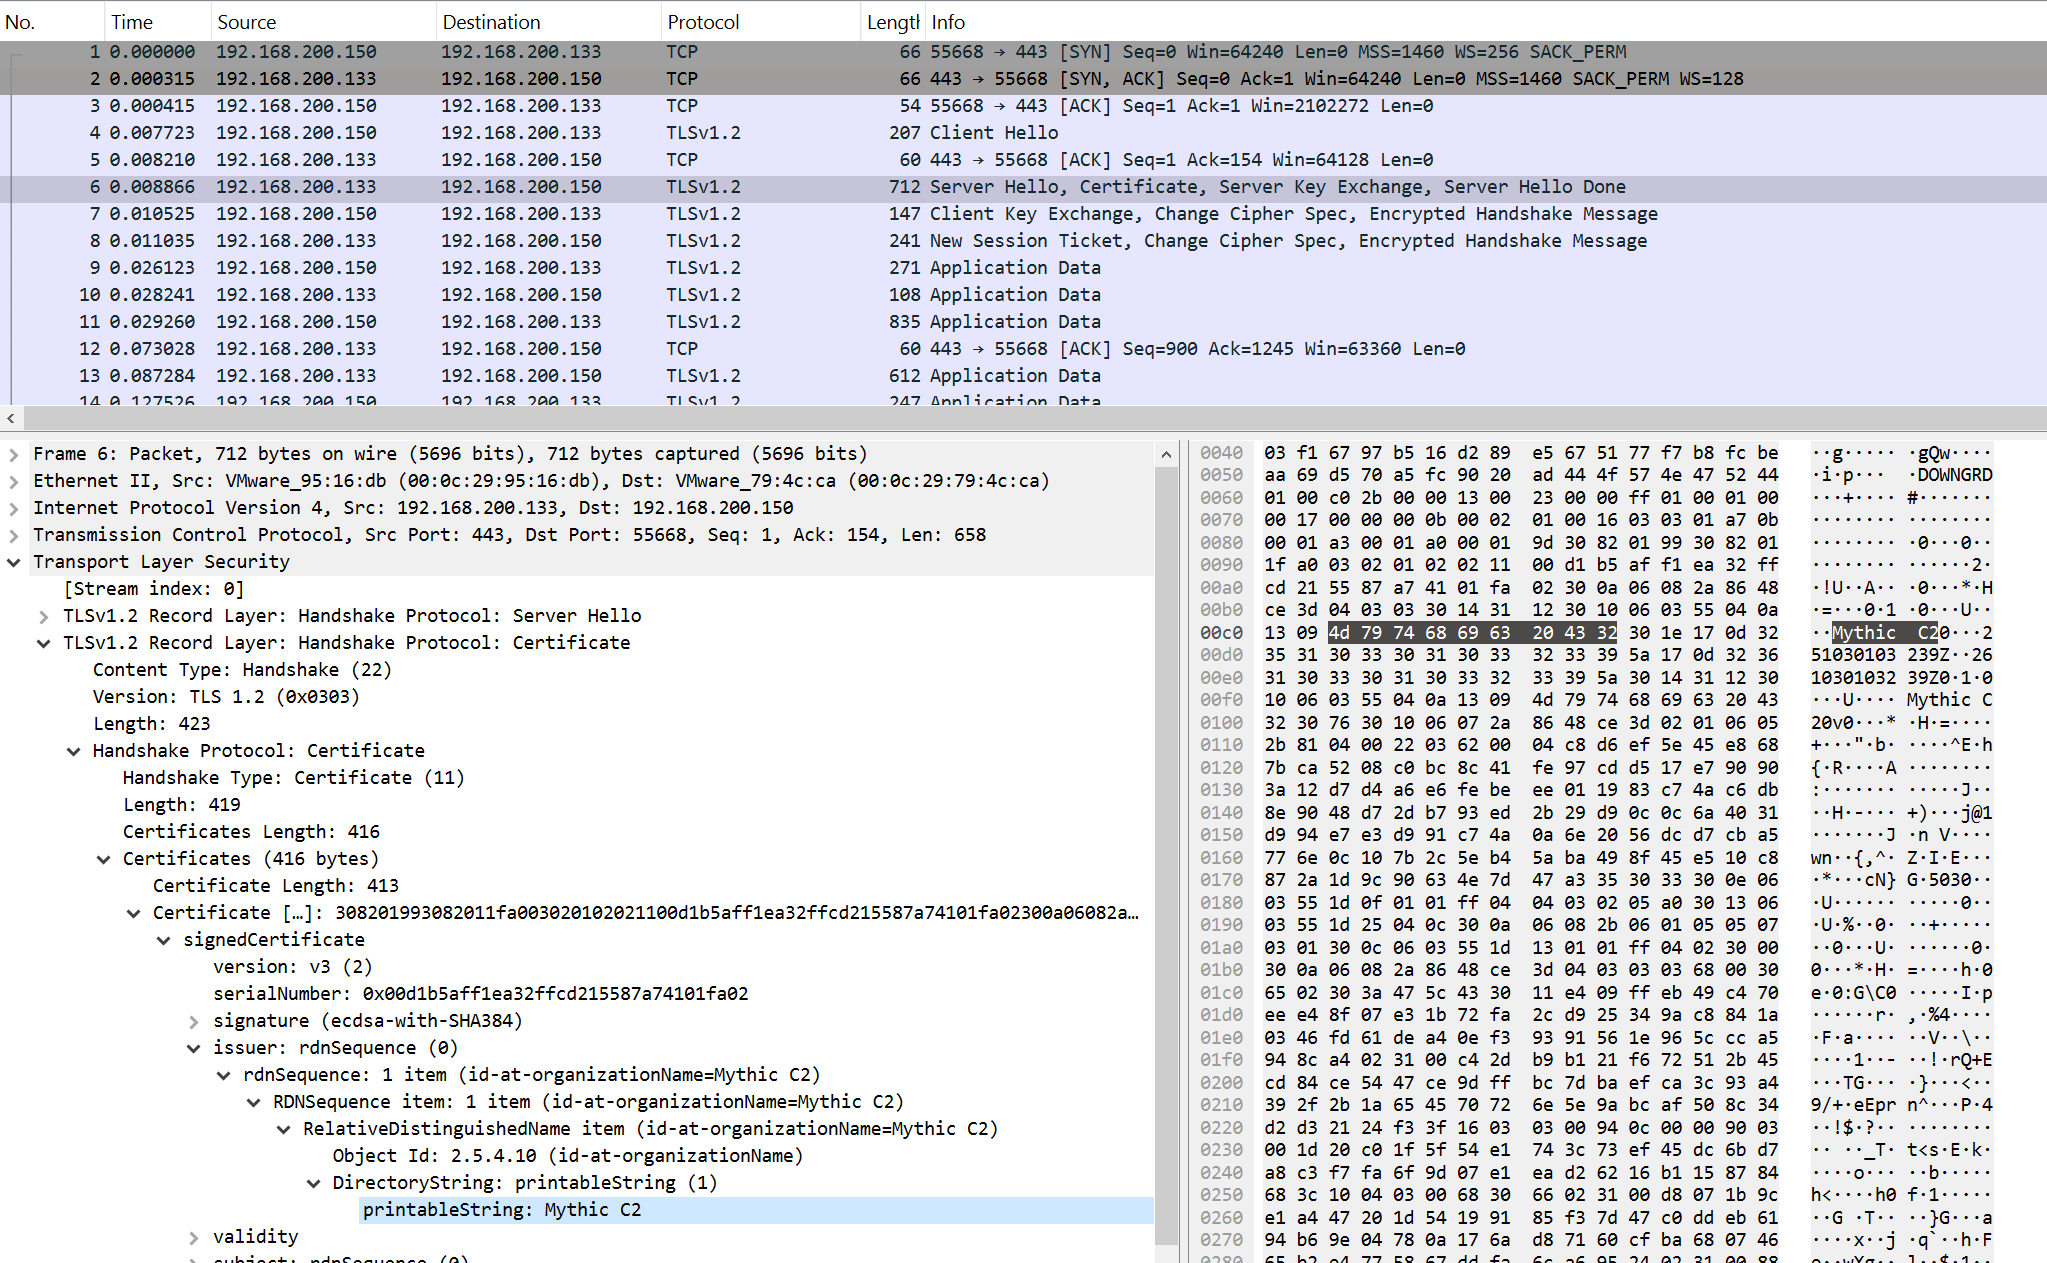Expand Internet Protocol Version 4 section
Screen dimensions: 2047x1263
pos(13,508)
